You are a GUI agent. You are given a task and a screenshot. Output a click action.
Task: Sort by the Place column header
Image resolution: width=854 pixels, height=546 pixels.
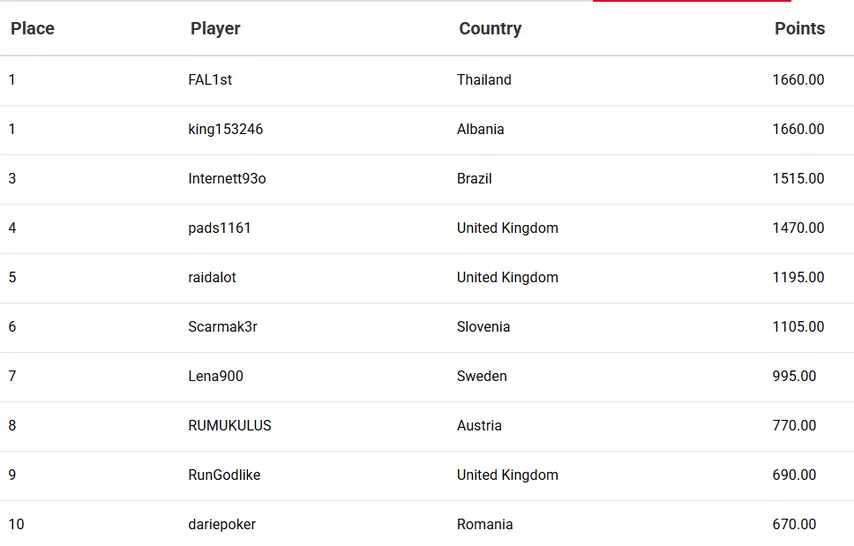point(32,28)
